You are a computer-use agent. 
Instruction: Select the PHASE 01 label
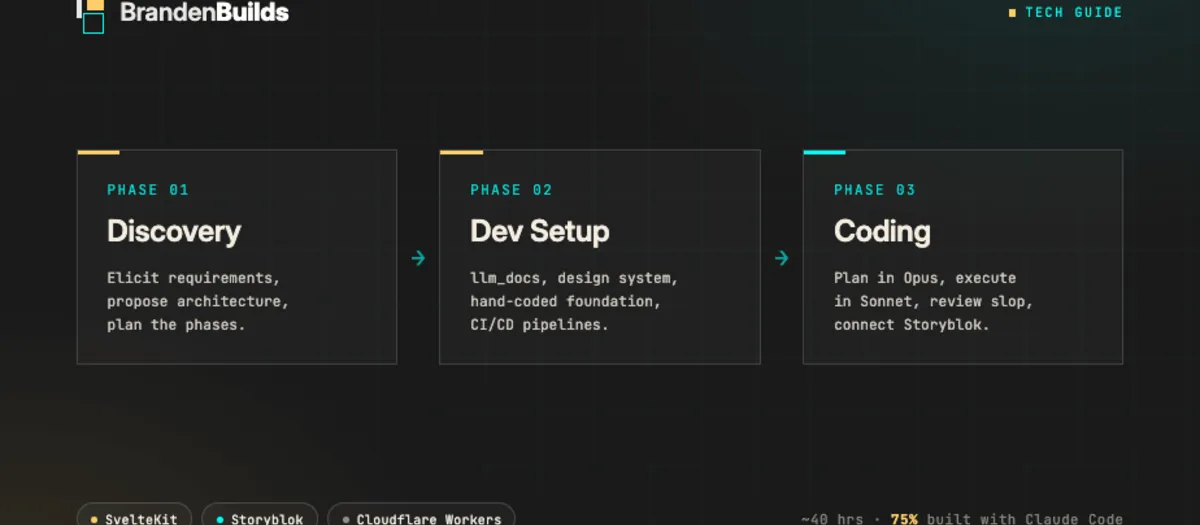pyautogui.click(x=148, y=190)
